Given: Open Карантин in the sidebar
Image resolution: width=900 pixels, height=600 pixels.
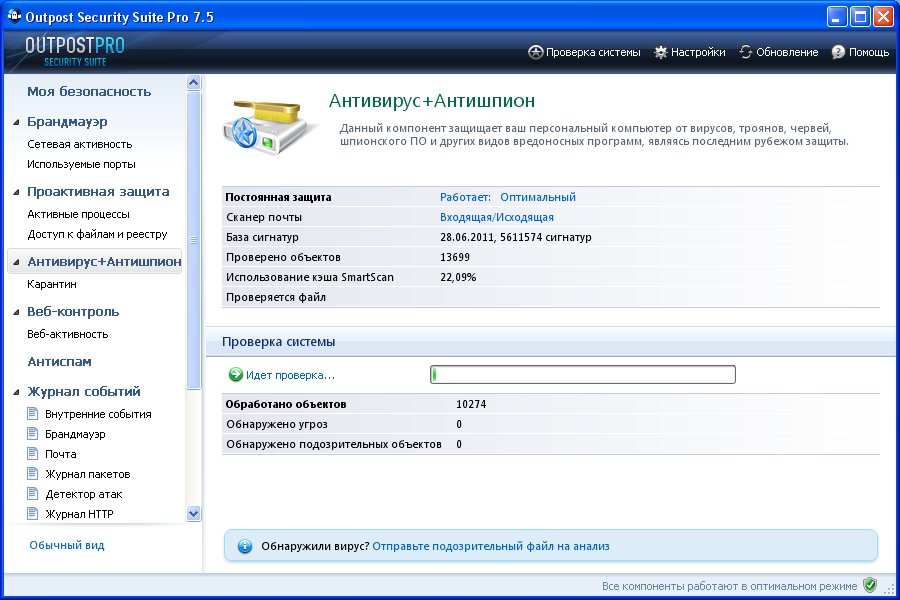Looking at the screenshot, I should pos(52,284).
